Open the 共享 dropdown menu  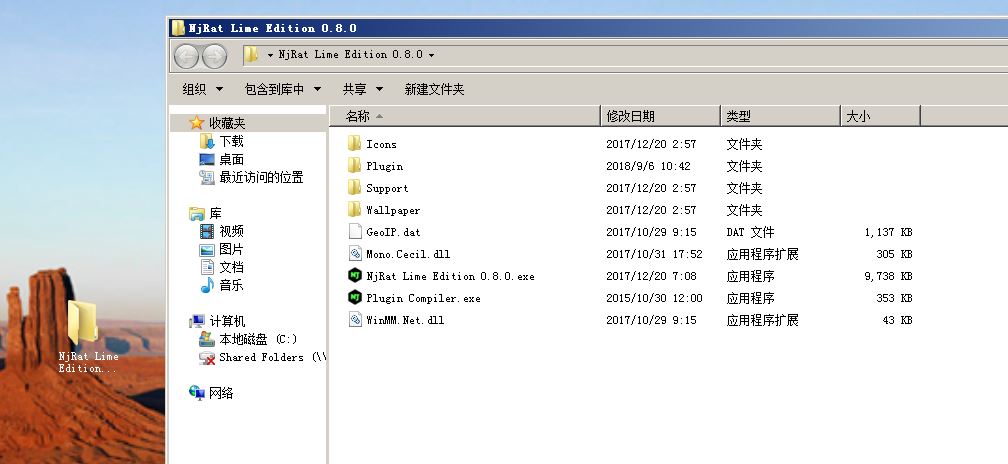363,89
